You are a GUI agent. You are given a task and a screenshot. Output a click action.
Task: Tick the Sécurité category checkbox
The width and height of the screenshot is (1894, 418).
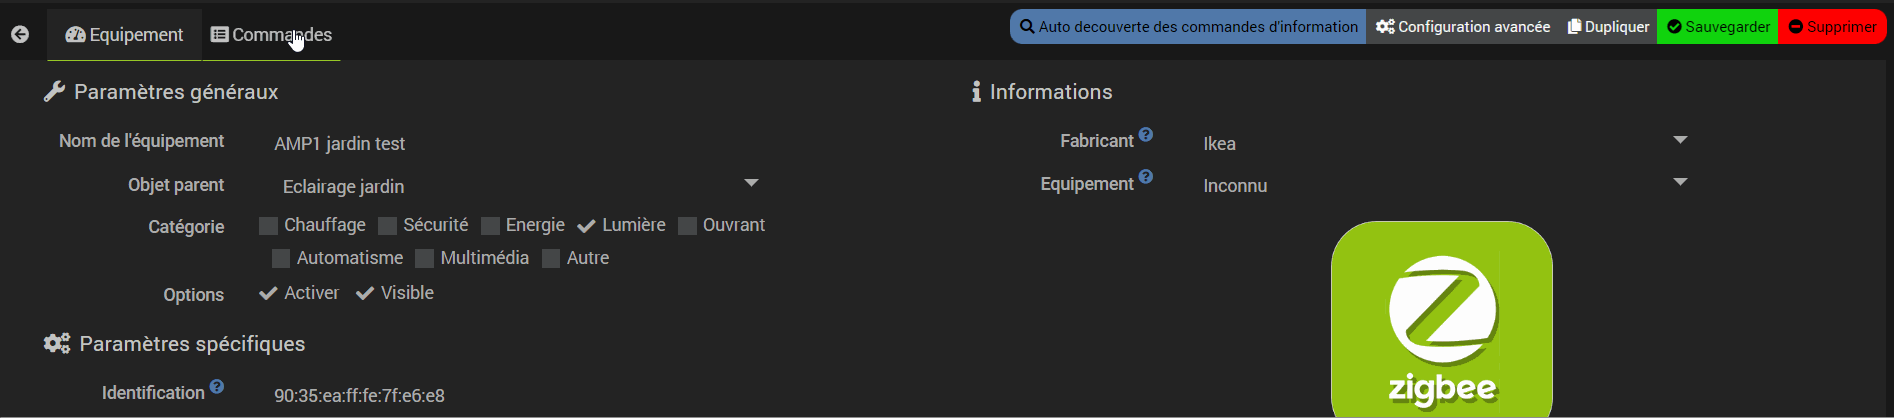[388, 226]
